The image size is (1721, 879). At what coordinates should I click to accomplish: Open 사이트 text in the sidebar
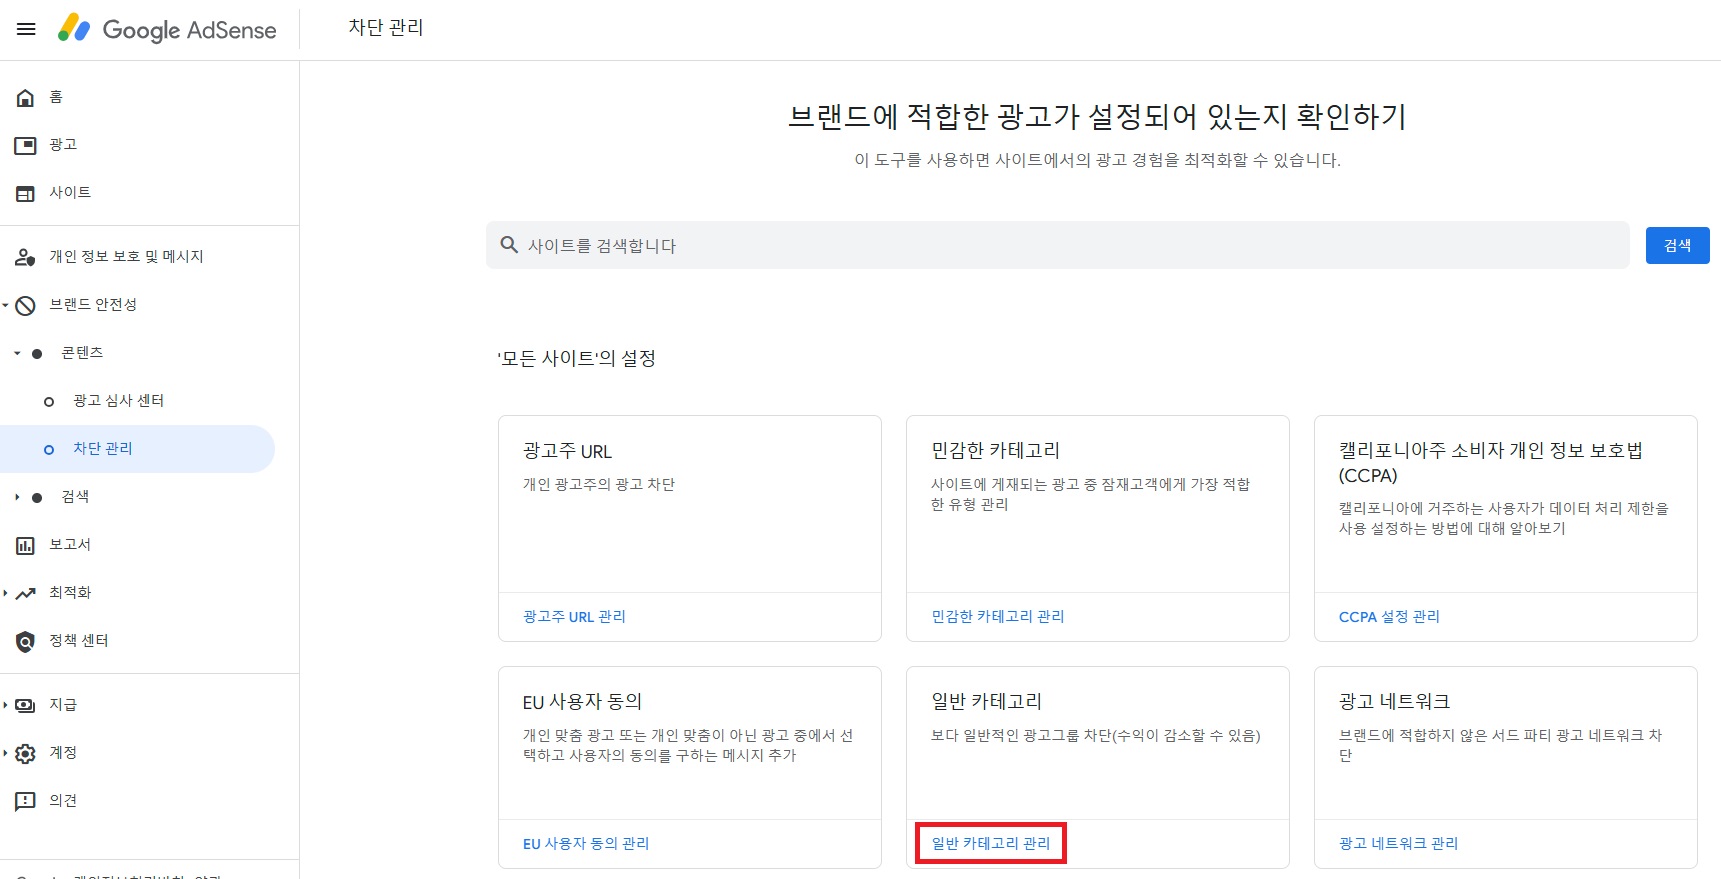[x=70, y=193]
